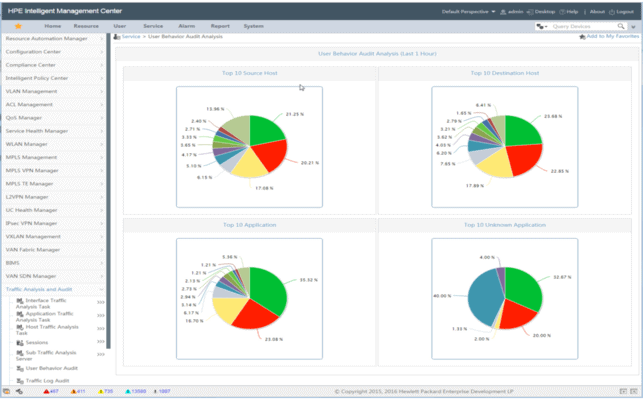
Task: Click the orange favorites star icon
Action: [x=18, y=26]
